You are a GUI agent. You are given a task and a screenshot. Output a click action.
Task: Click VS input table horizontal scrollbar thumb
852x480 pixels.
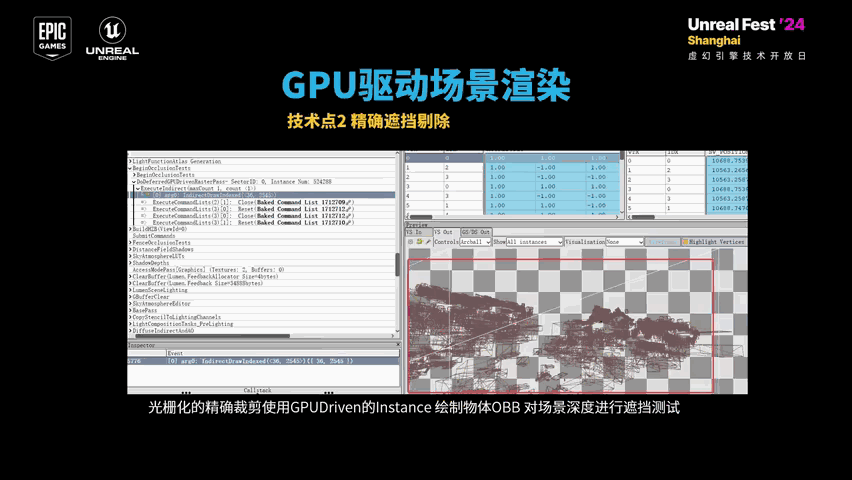click(x=421, y=217)
